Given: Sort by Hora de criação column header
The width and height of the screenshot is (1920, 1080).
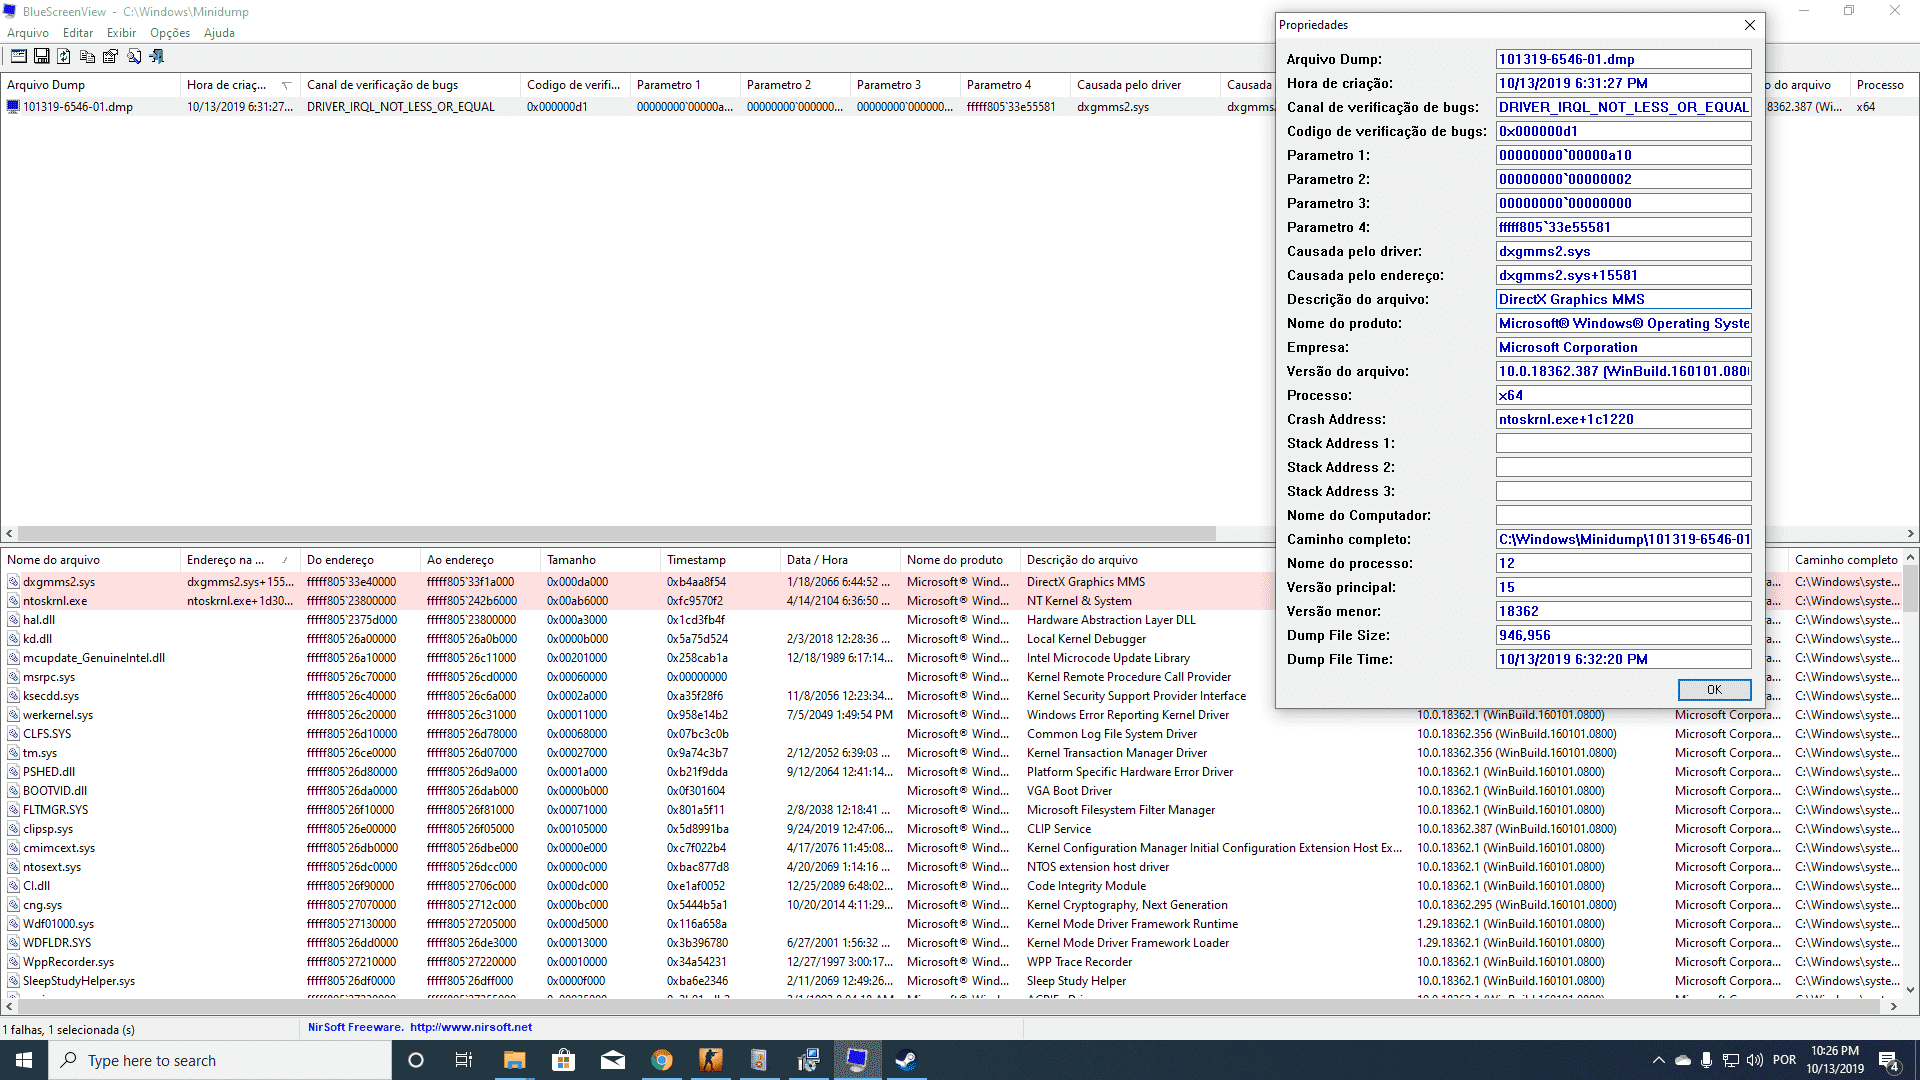Looking at the screenshot, I should 239,85.
